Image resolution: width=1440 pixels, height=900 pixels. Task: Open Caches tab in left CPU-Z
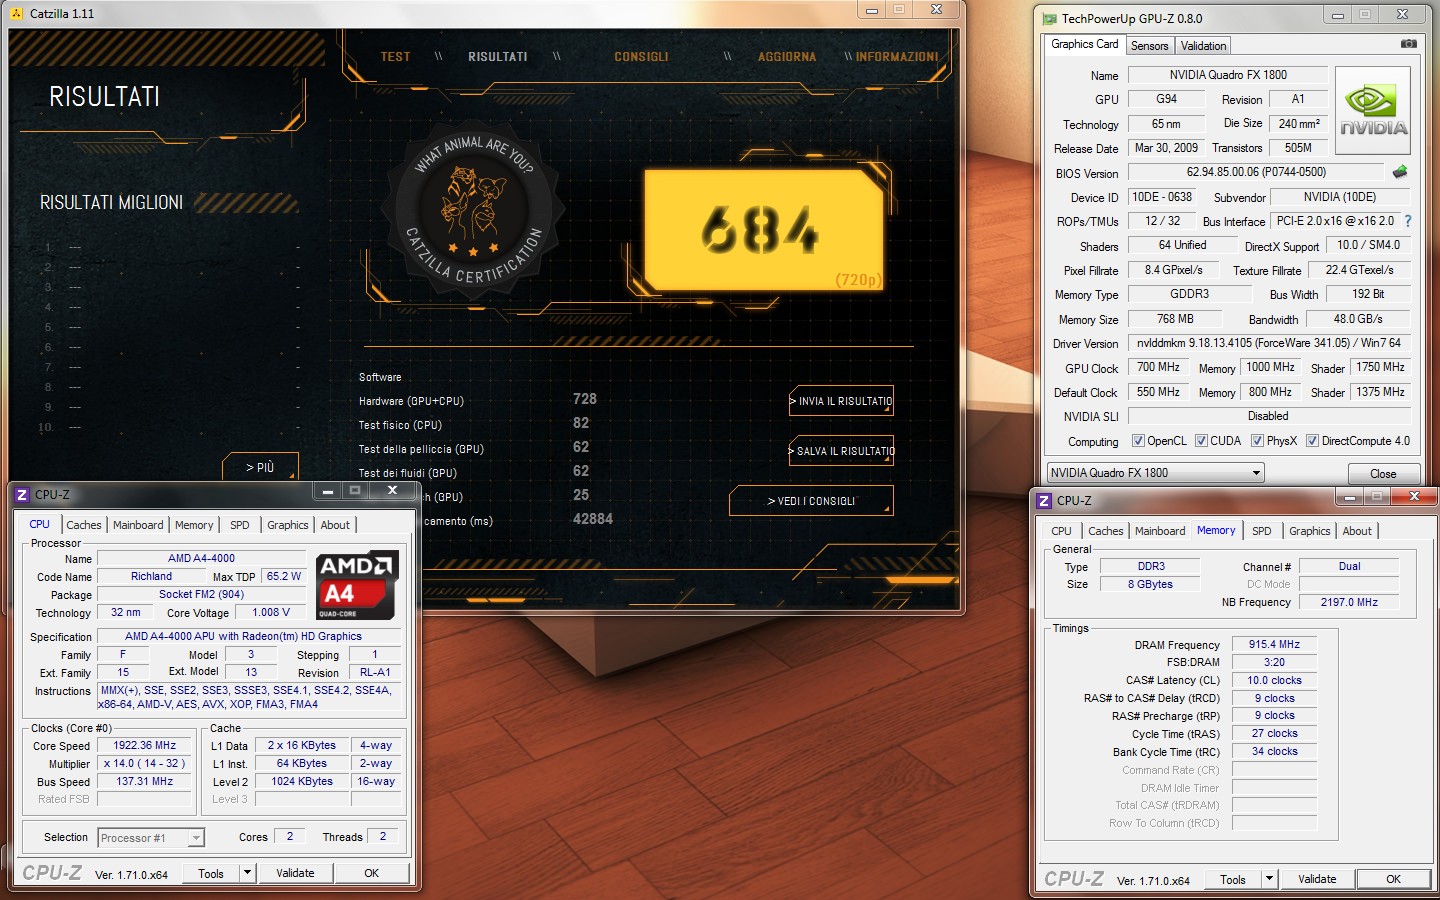click(84, 525)
